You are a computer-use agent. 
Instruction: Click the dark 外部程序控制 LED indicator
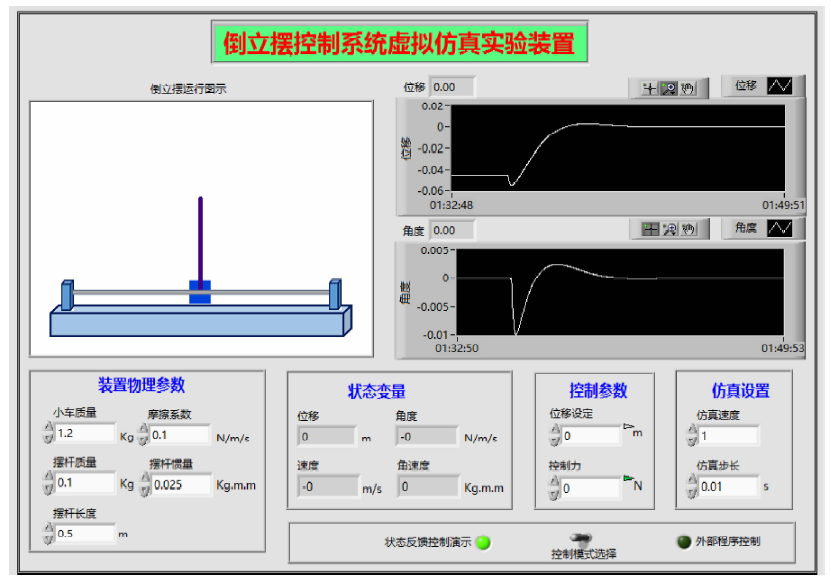click(684, 542)
